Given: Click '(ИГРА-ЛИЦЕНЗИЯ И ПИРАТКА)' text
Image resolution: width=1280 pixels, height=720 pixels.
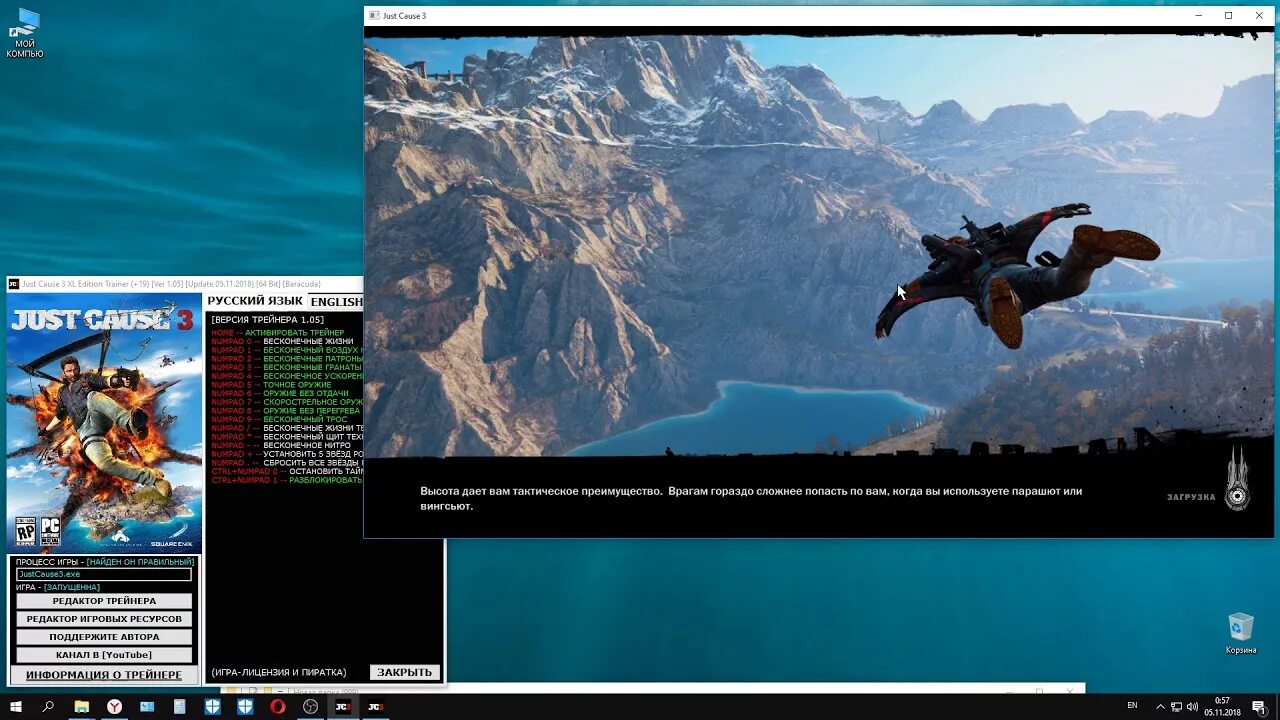Looking at the screenshot, I should coord(279,672).
